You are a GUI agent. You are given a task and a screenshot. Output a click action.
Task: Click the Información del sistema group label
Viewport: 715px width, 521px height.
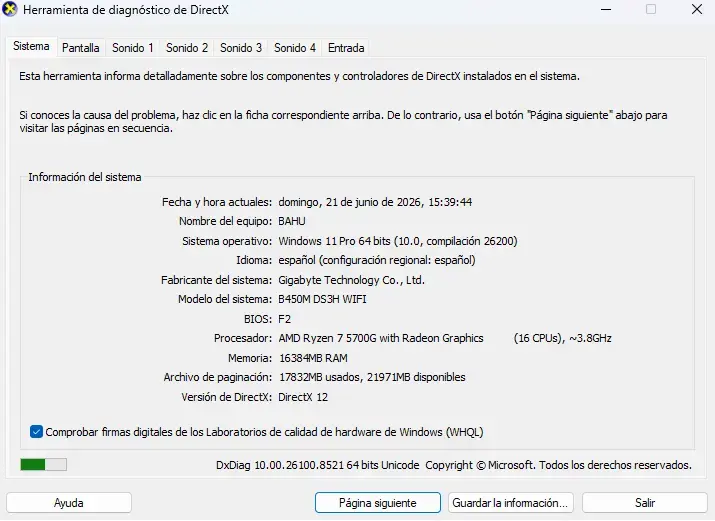pos(85,177)
